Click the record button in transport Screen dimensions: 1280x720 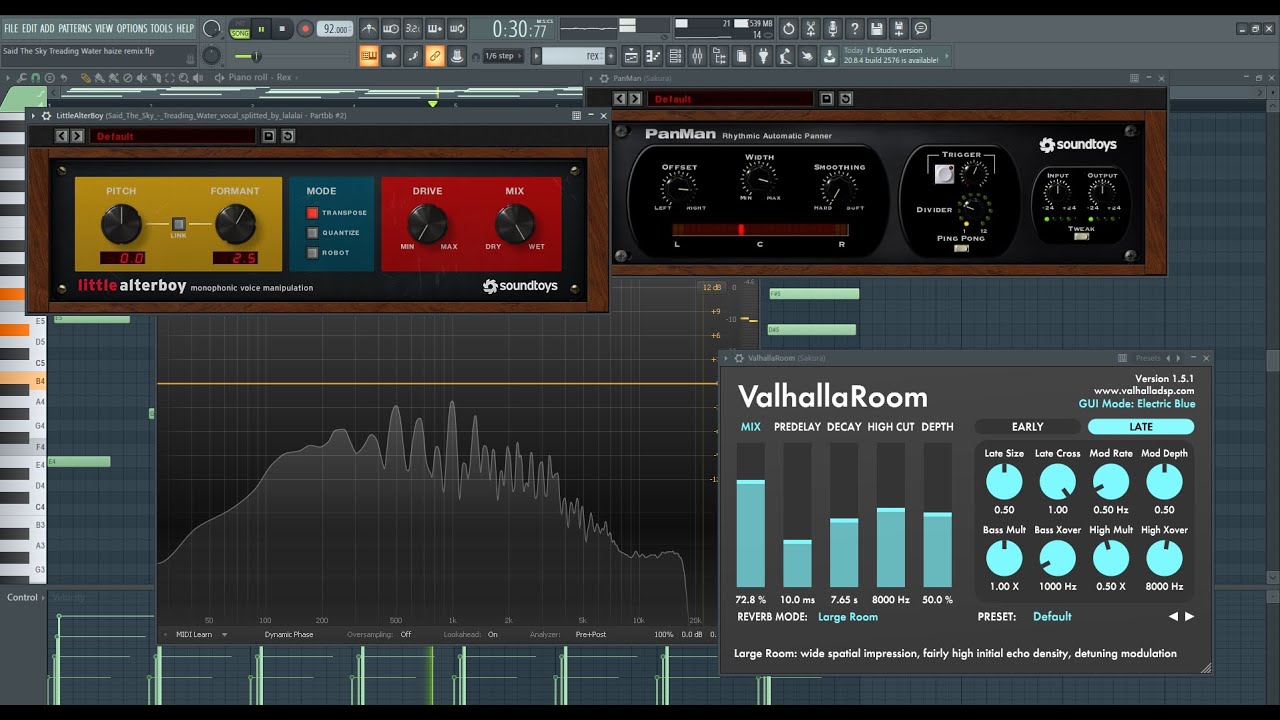[x=305, y=29]
